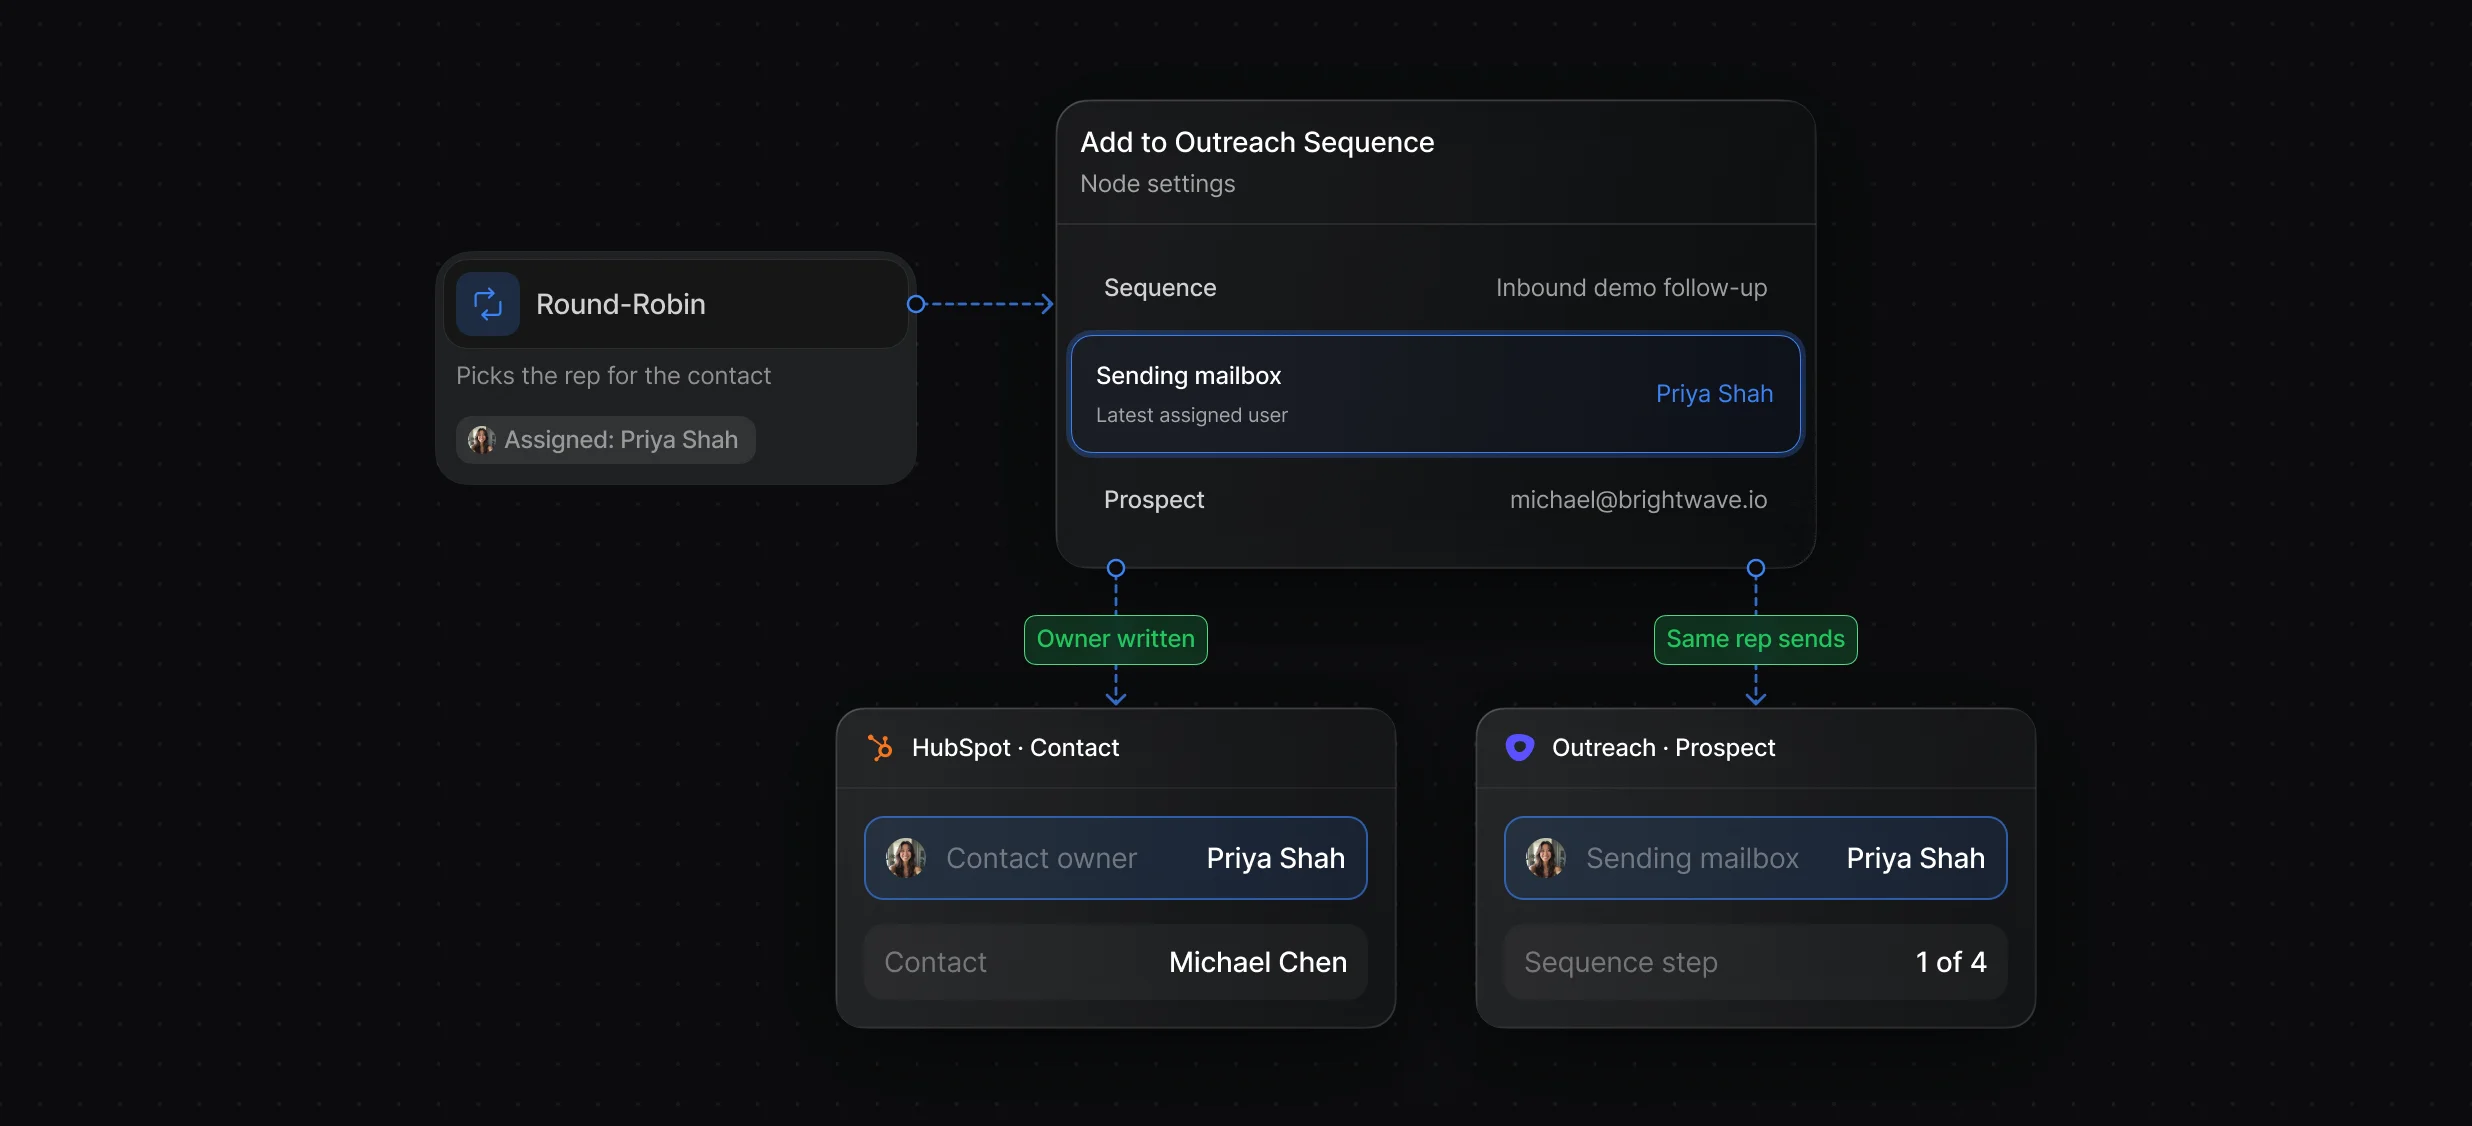The height and width of the screenshot is (1126, 2472).
Task: Click the Michael Chen name
Action: pyautogui.click(x=1258, y=962)
